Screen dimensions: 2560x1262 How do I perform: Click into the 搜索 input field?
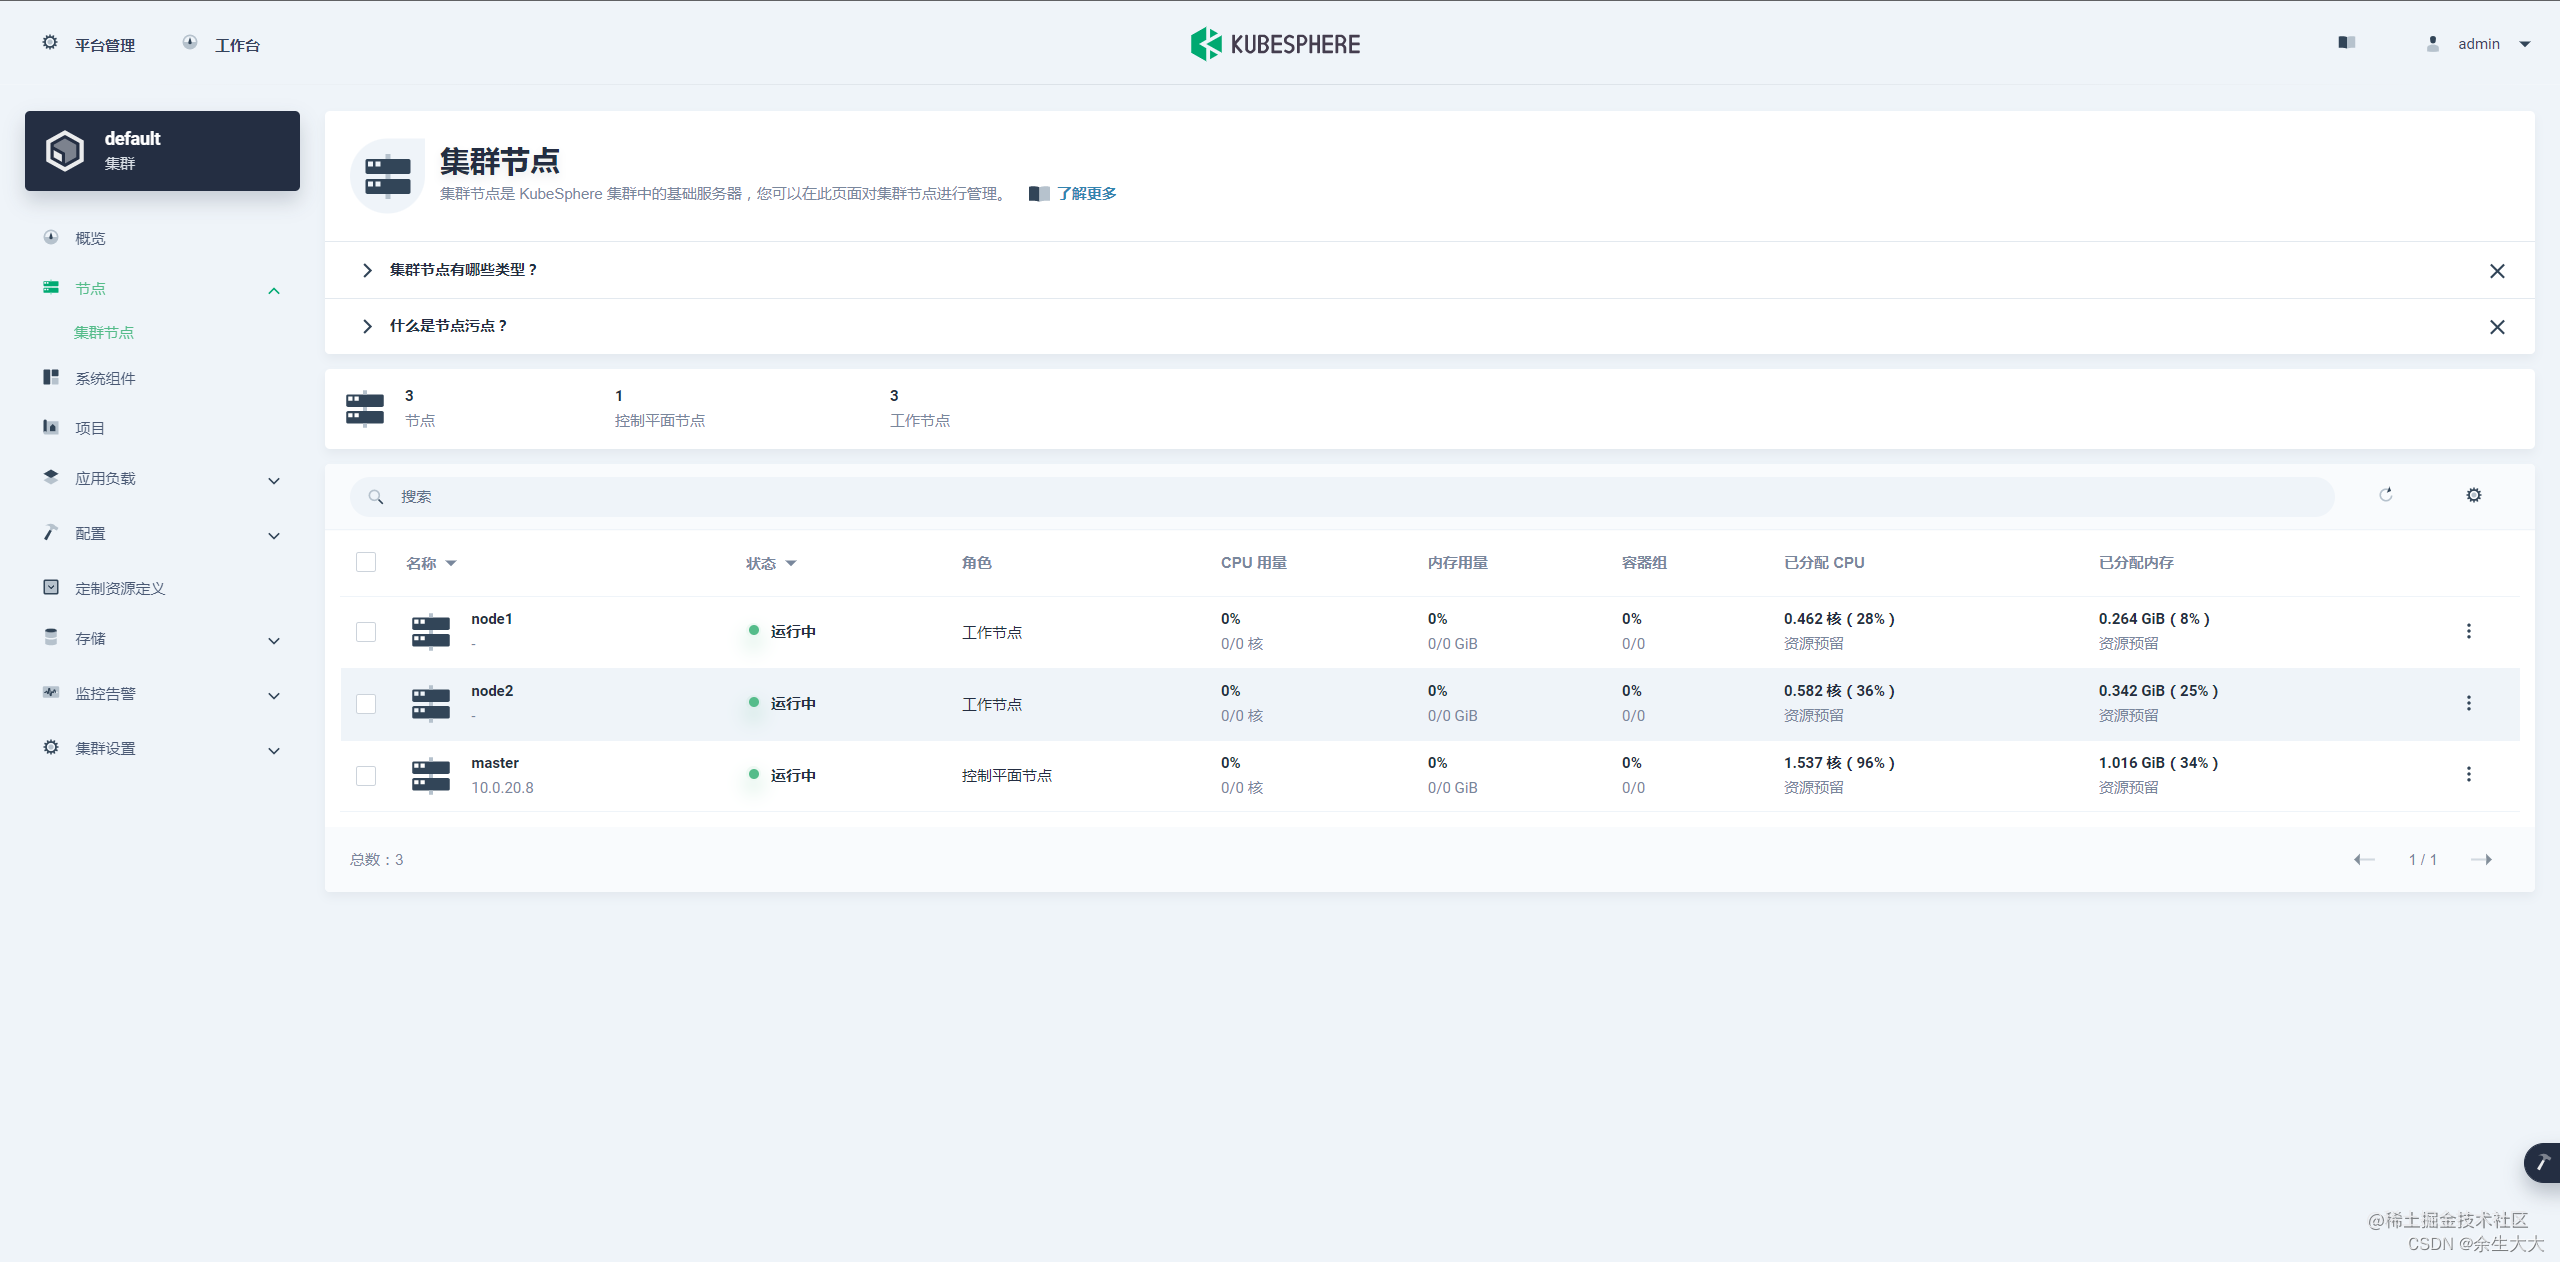(1340, 497)
